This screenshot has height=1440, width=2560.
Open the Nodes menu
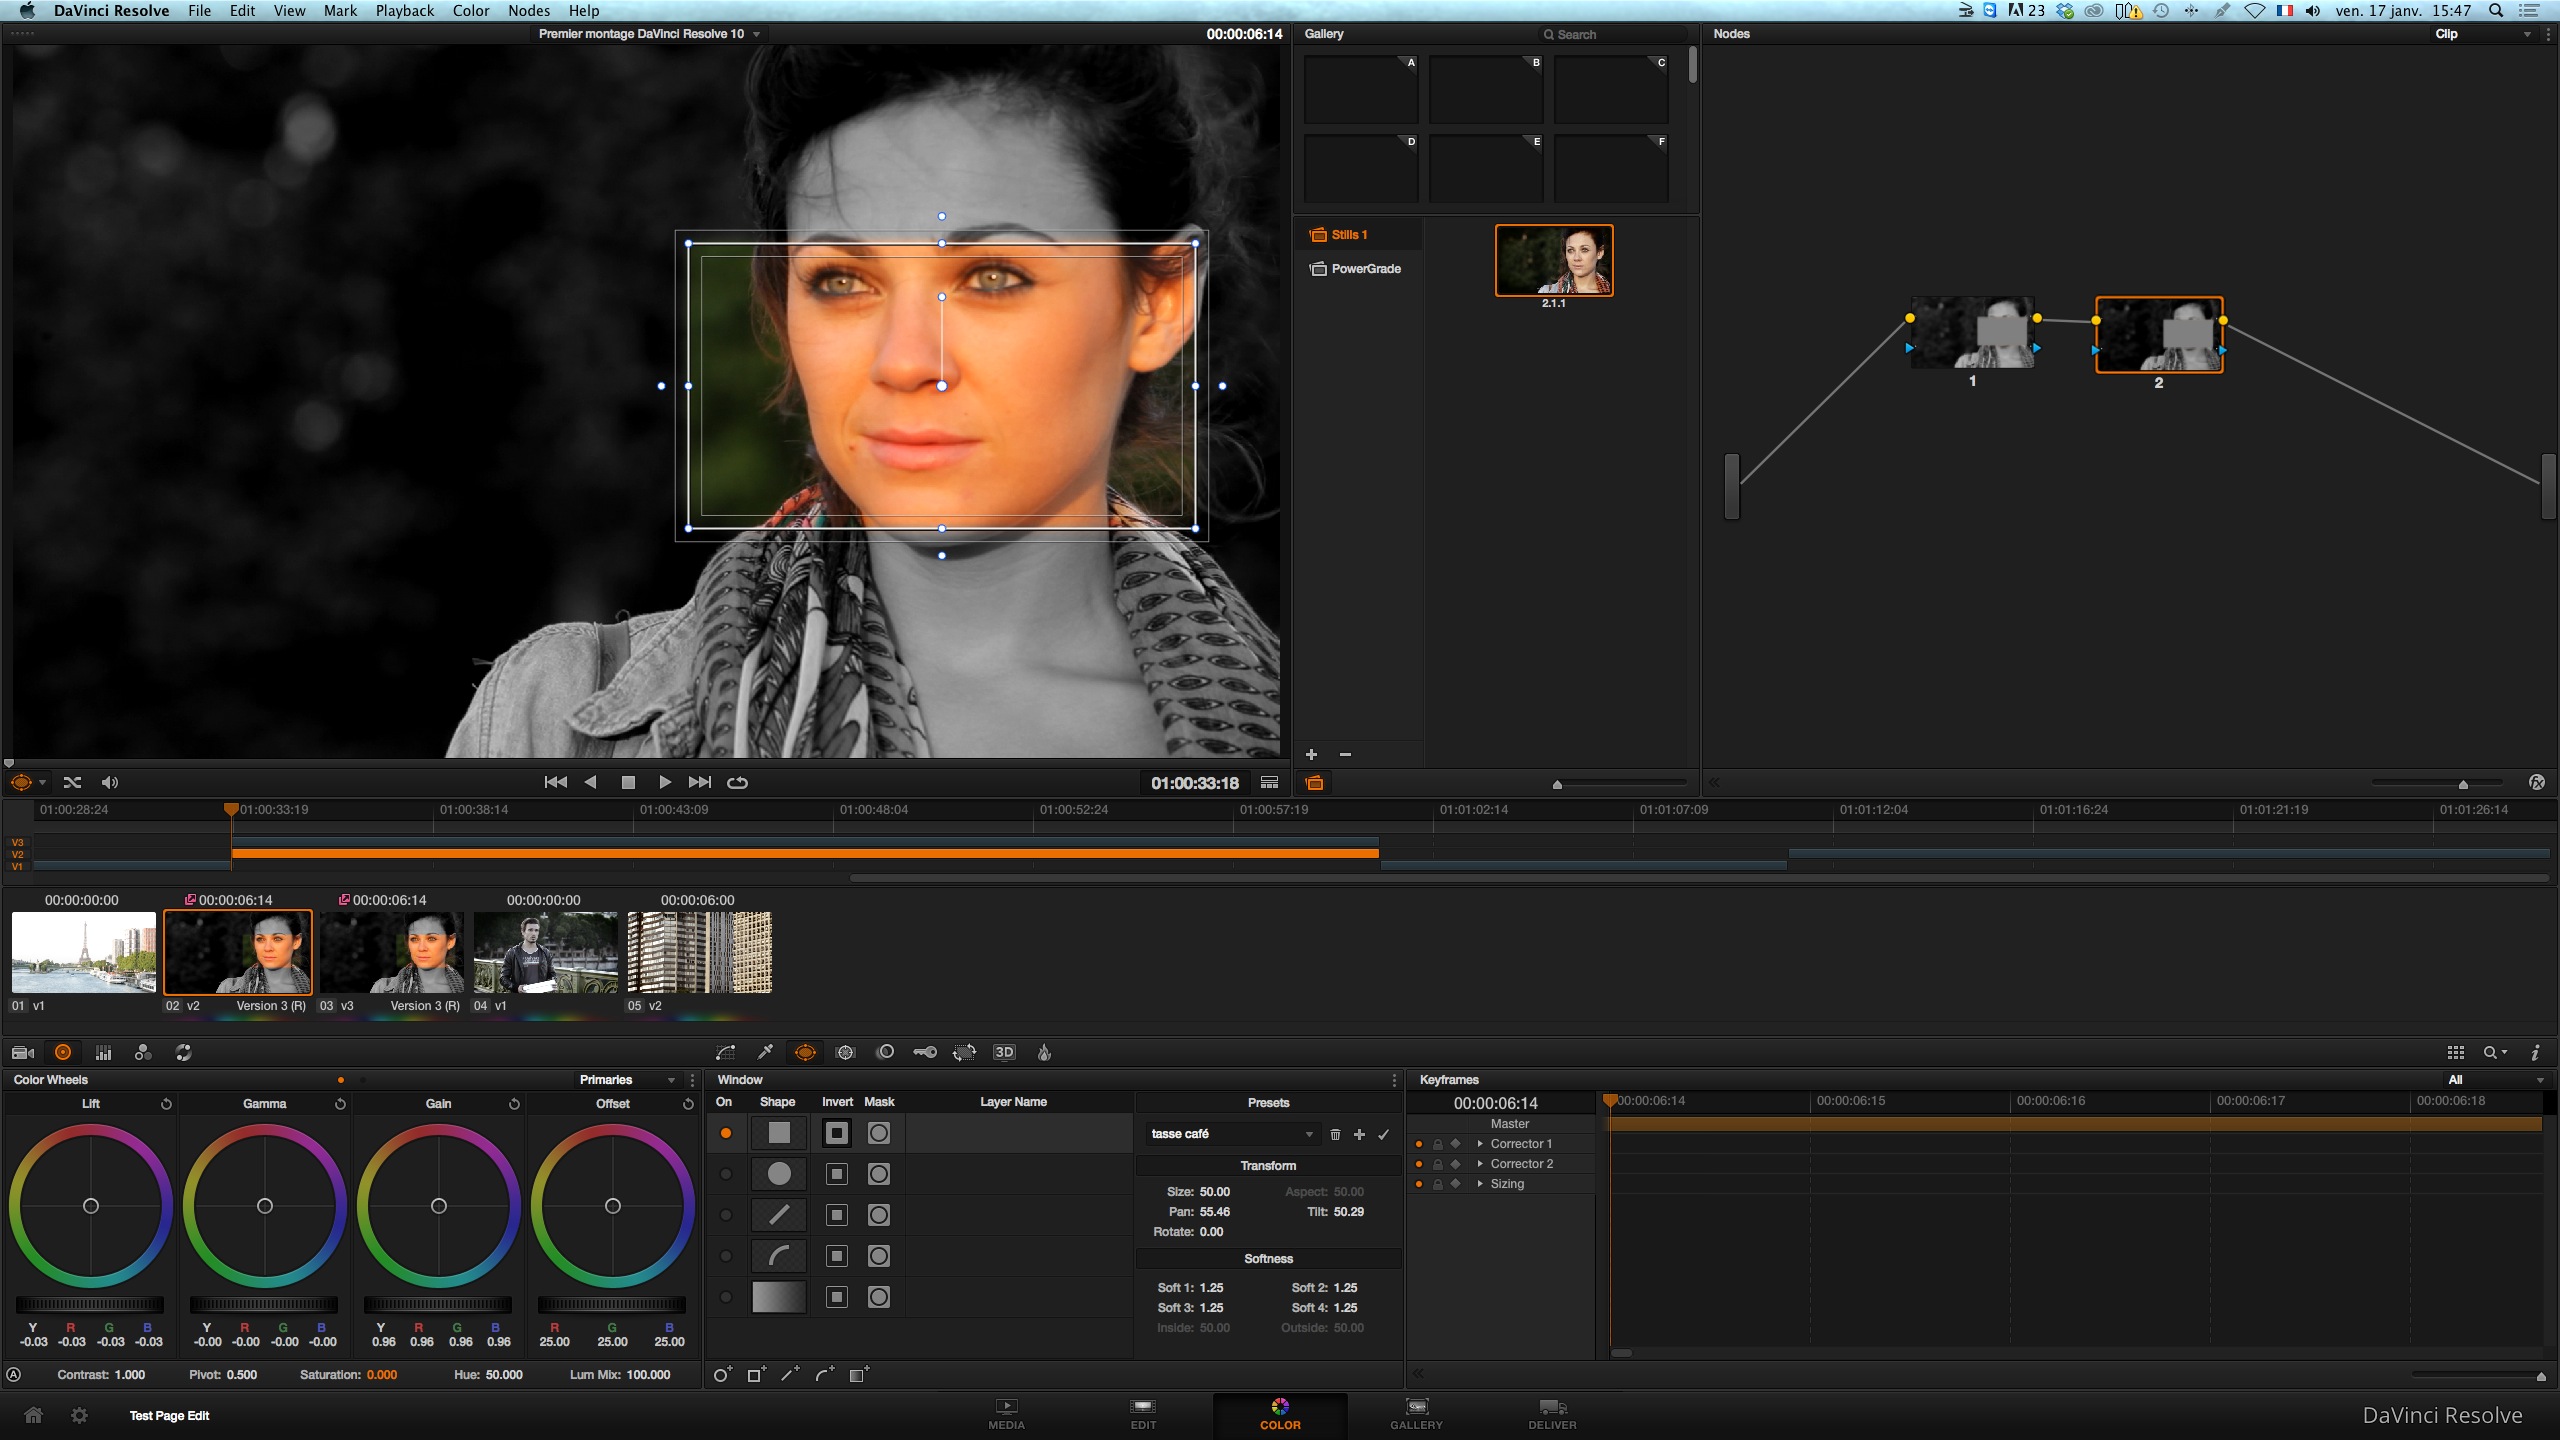[x=528, y=11]
